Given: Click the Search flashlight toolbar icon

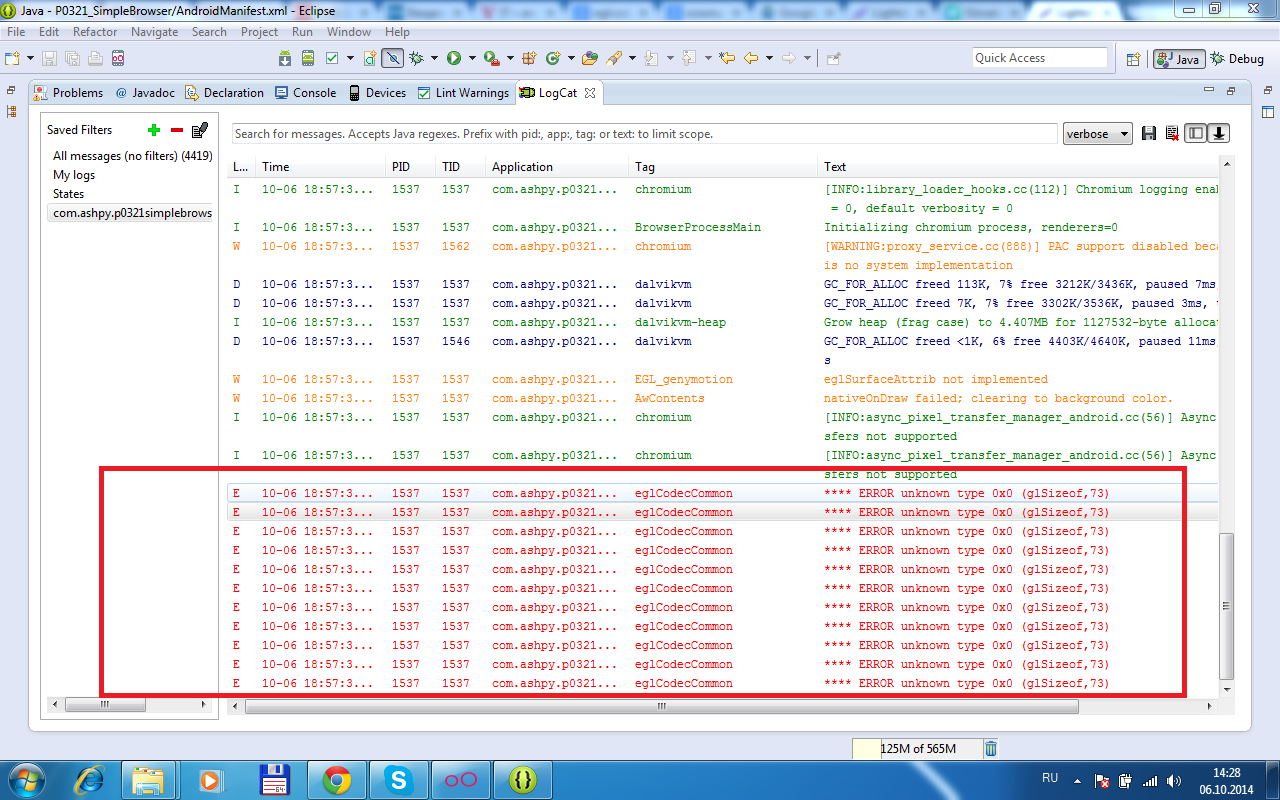Looking at the screenshot, I should pos(614,58).
